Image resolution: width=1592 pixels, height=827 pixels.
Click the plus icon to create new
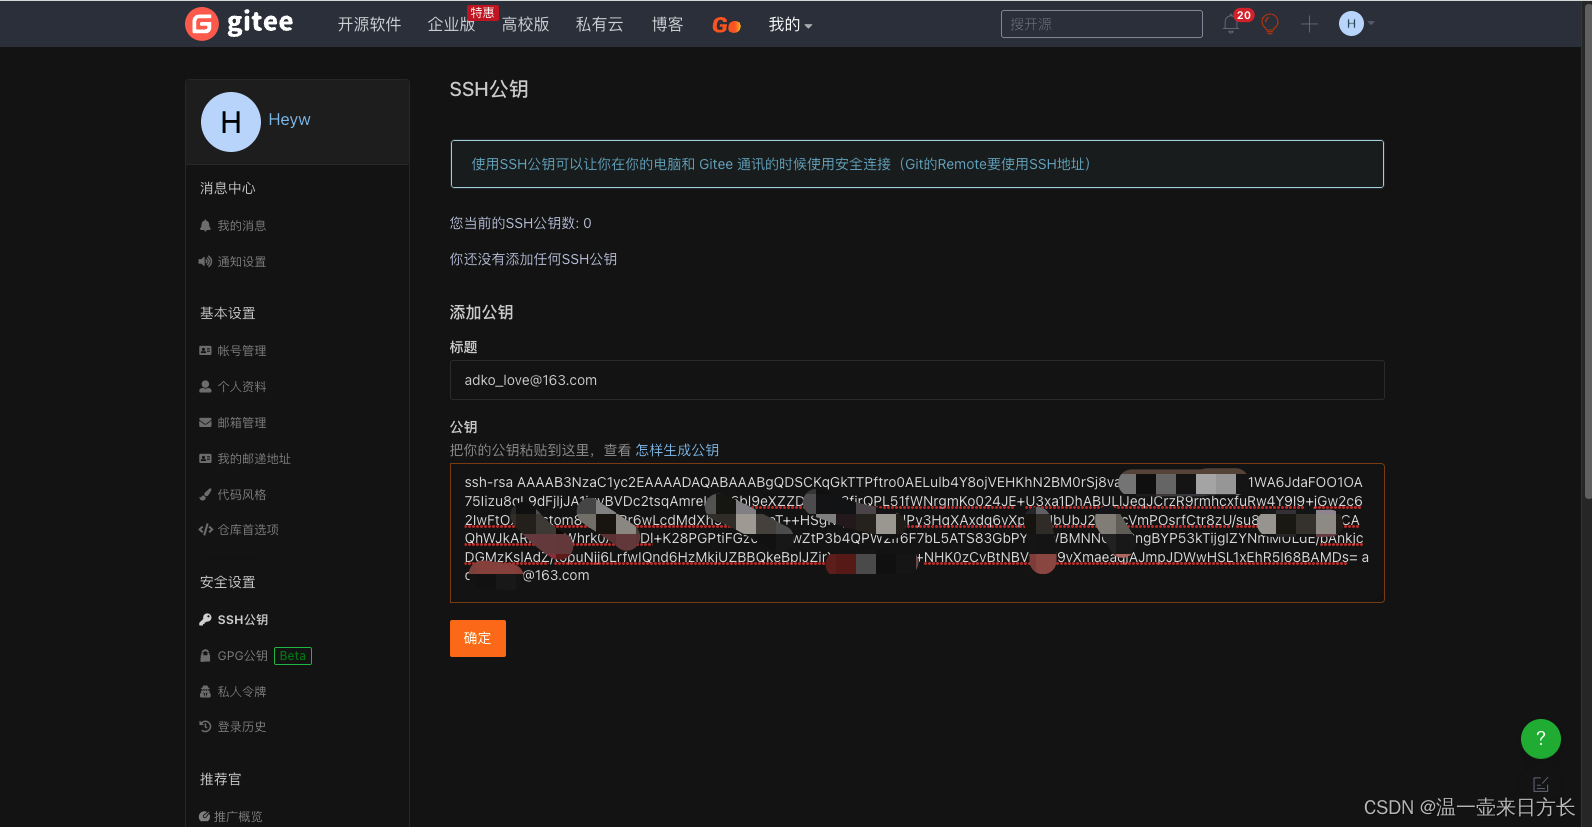pyautogui.click(x=1309, y=24)
